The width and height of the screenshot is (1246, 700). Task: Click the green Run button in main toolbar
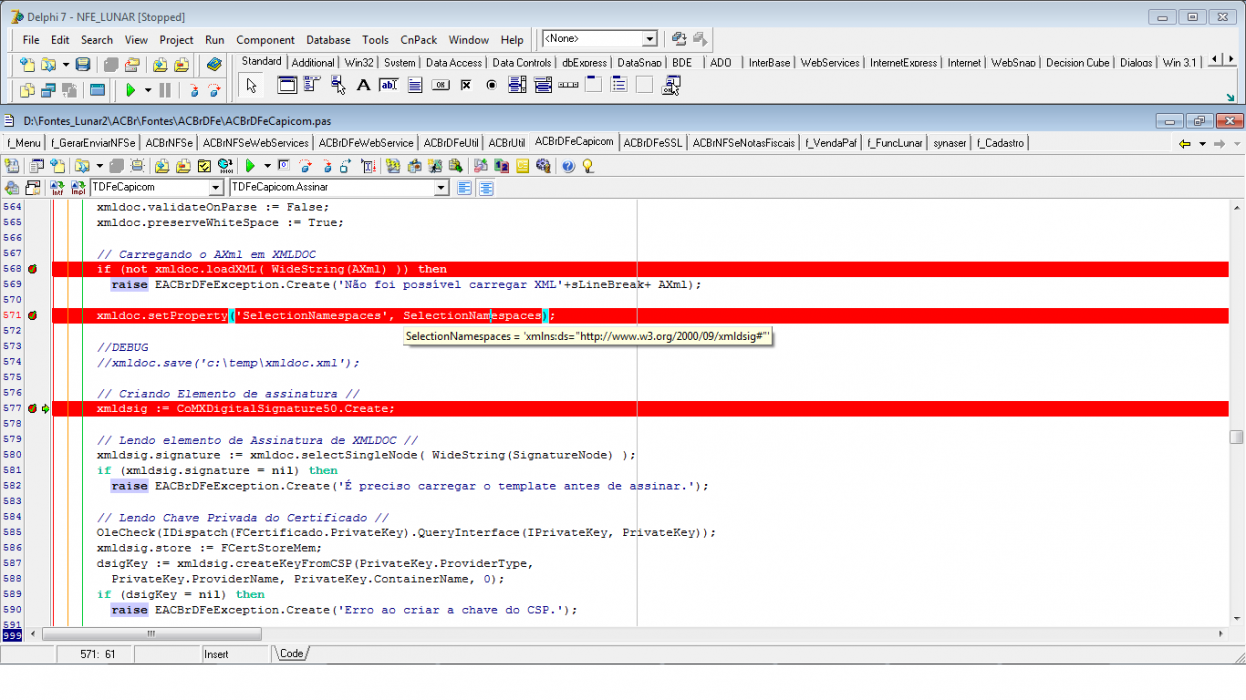tap(130, 90)
